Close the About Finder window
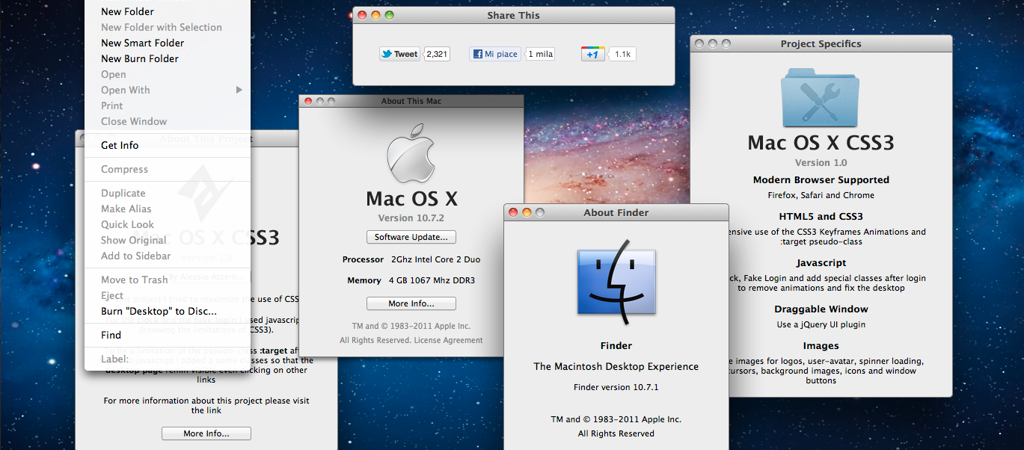The image size is (1024, 450). (x=513, y=212)
